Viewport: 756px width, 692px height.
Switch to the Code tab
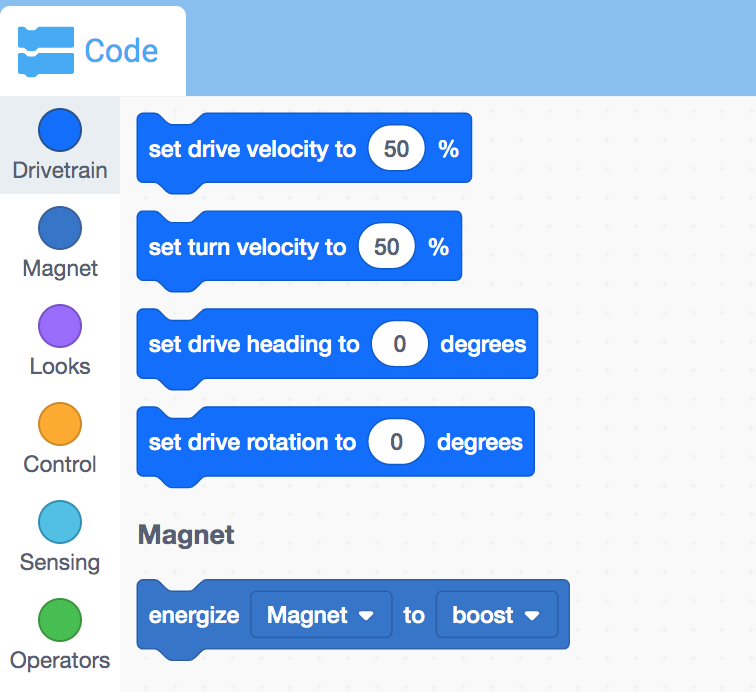pos(93,51)
